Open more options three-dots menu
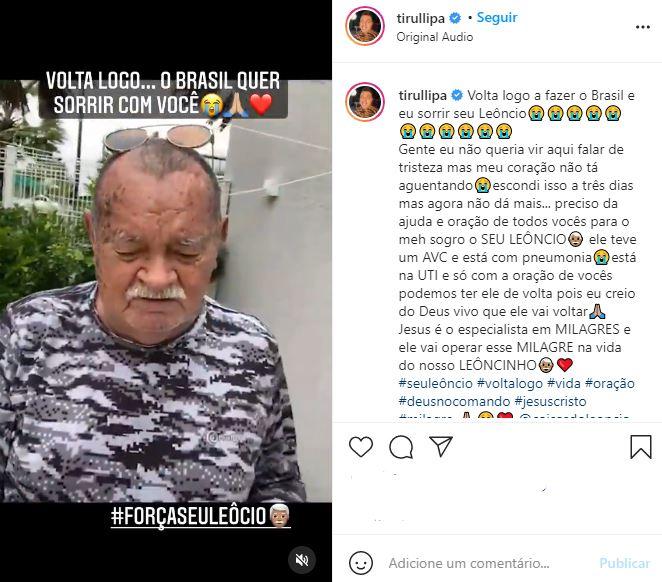662x582 pixels. pos(643,27)
